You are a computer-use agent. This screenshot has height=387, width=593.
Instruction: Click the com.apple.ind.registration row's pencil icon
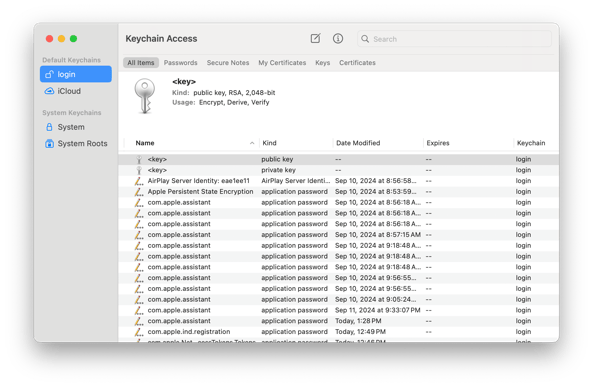coord(139,332)
